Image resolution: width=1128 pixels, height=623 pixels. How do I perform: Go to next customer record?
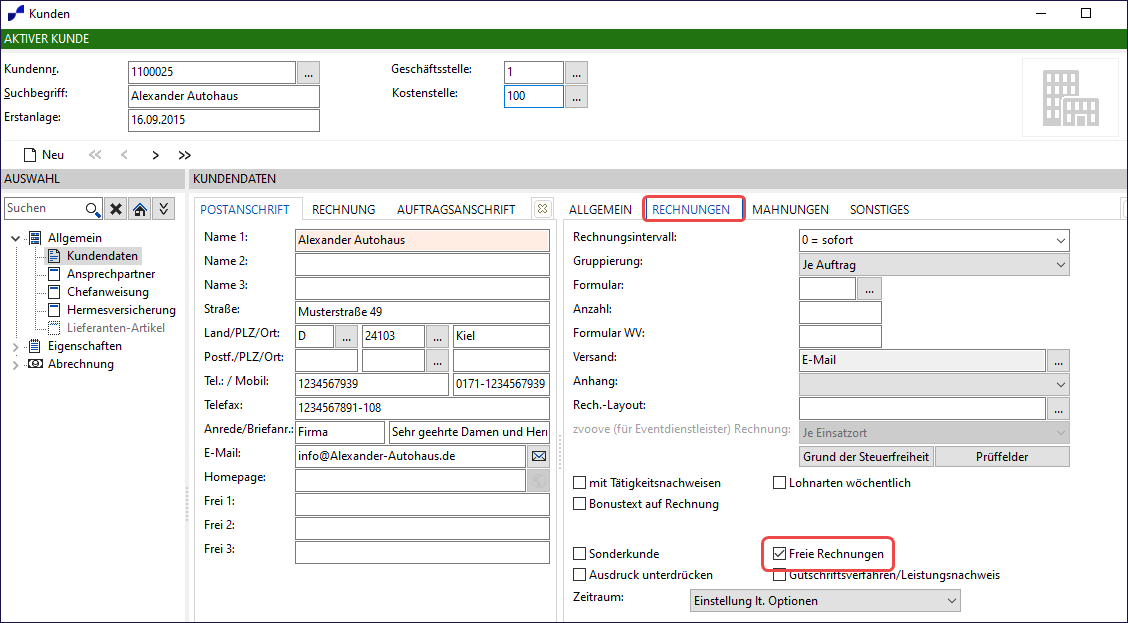coord(155,155)
